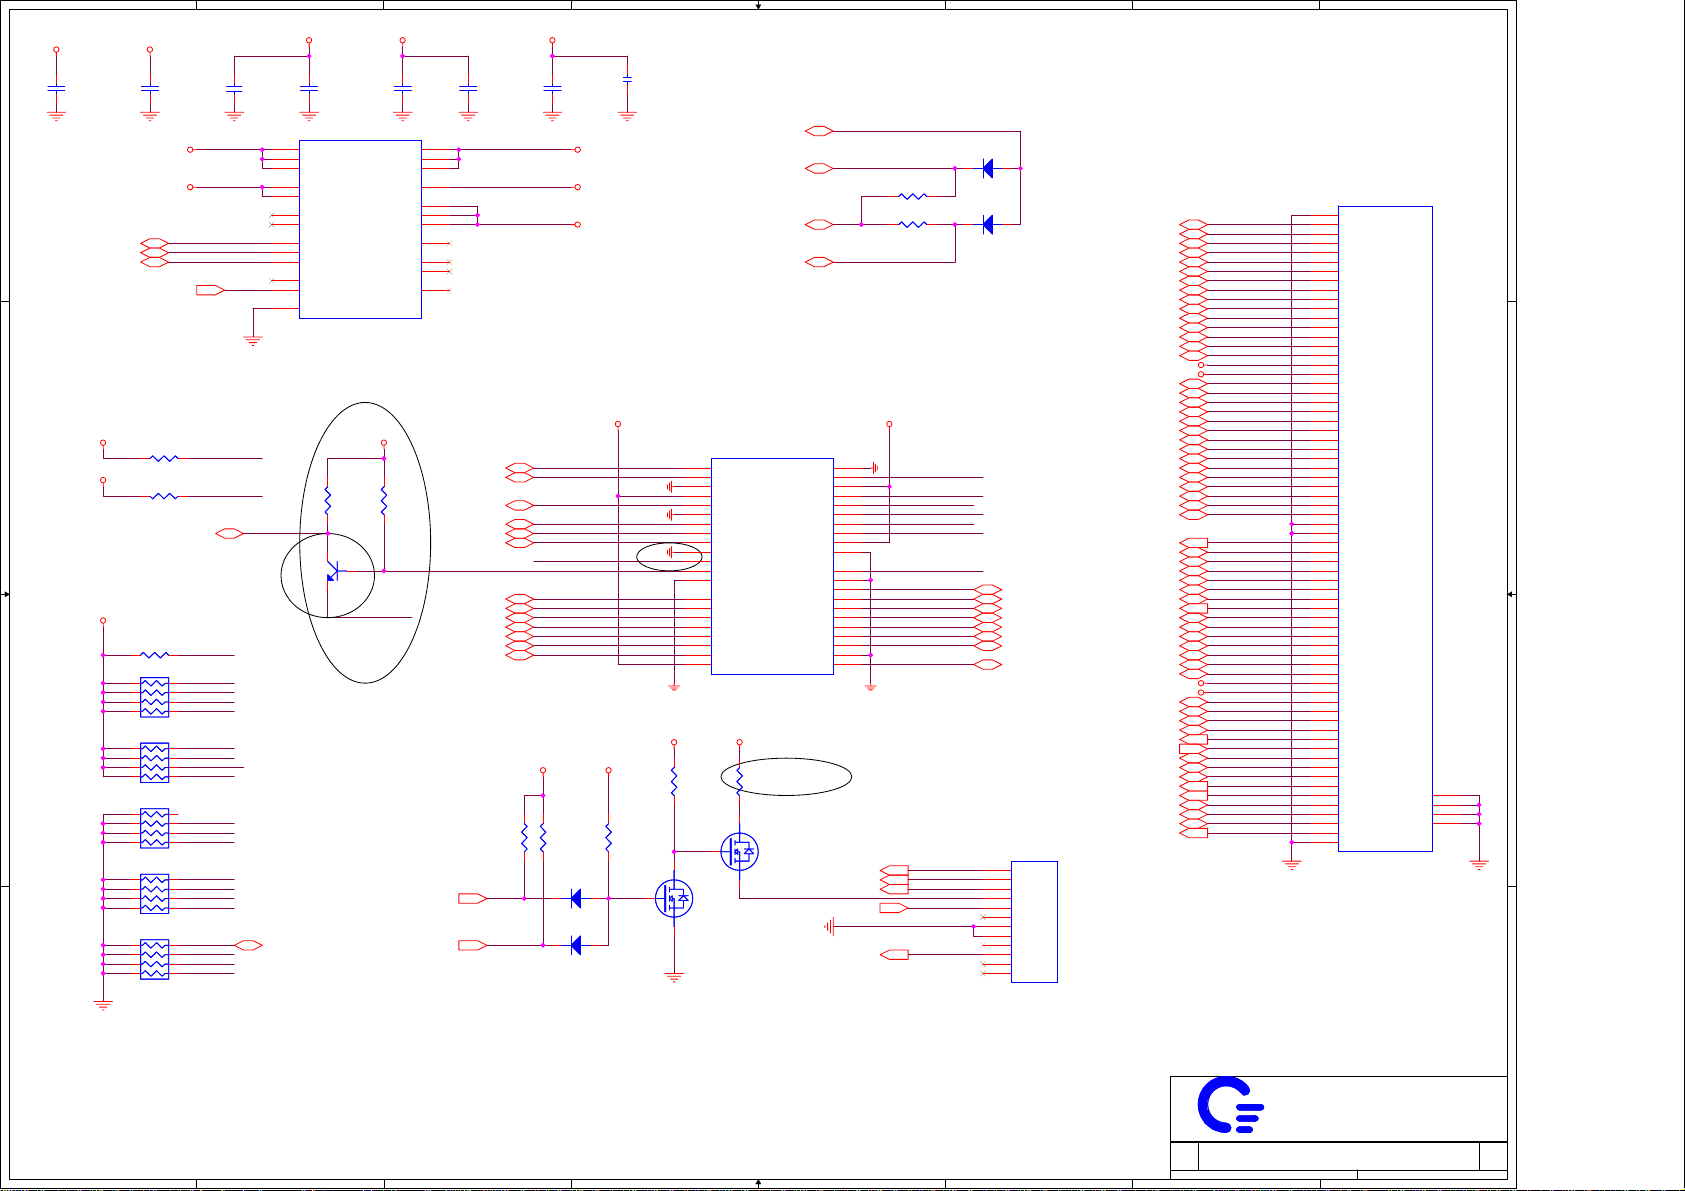This screenshot has height=1191, width=1685.
Task: Select the tall connector block on the right
Action: [1385, 529]
